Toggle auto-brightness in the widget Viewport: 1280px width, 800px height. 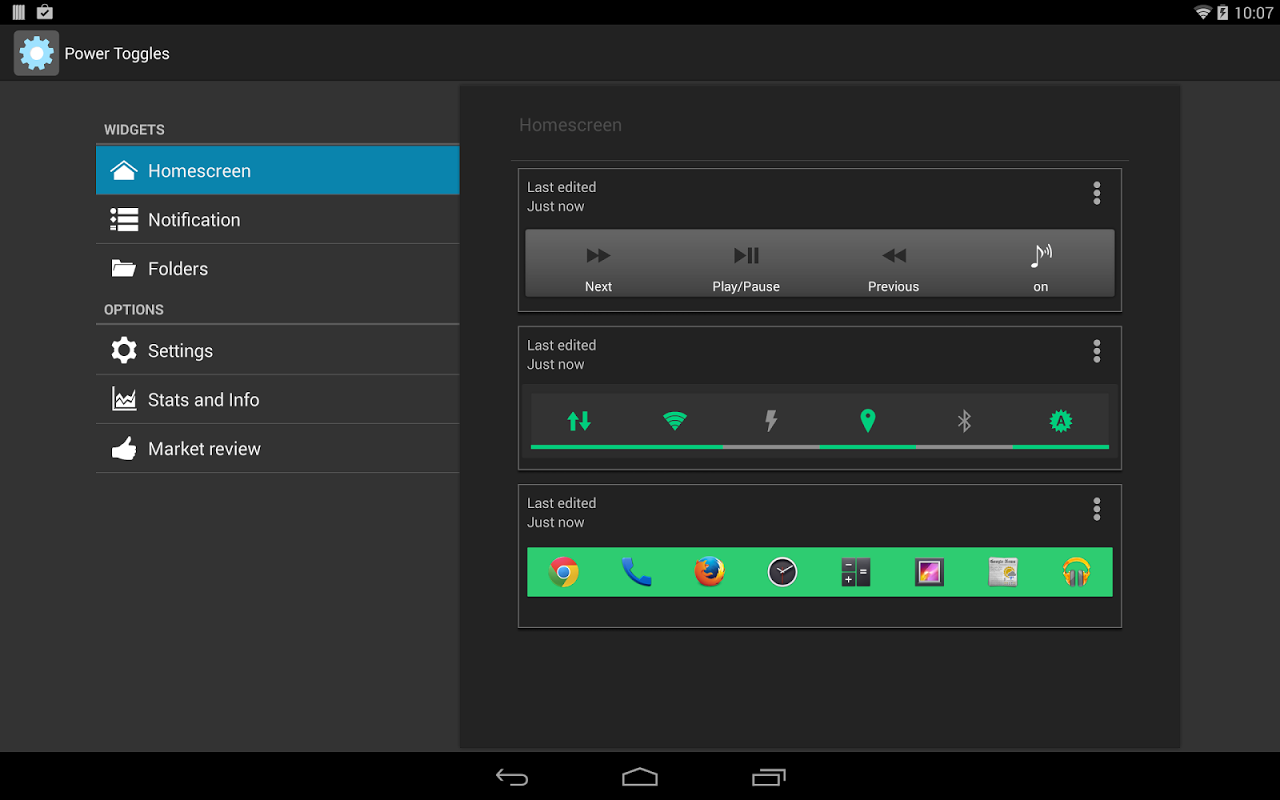[x=1060, y=422]
